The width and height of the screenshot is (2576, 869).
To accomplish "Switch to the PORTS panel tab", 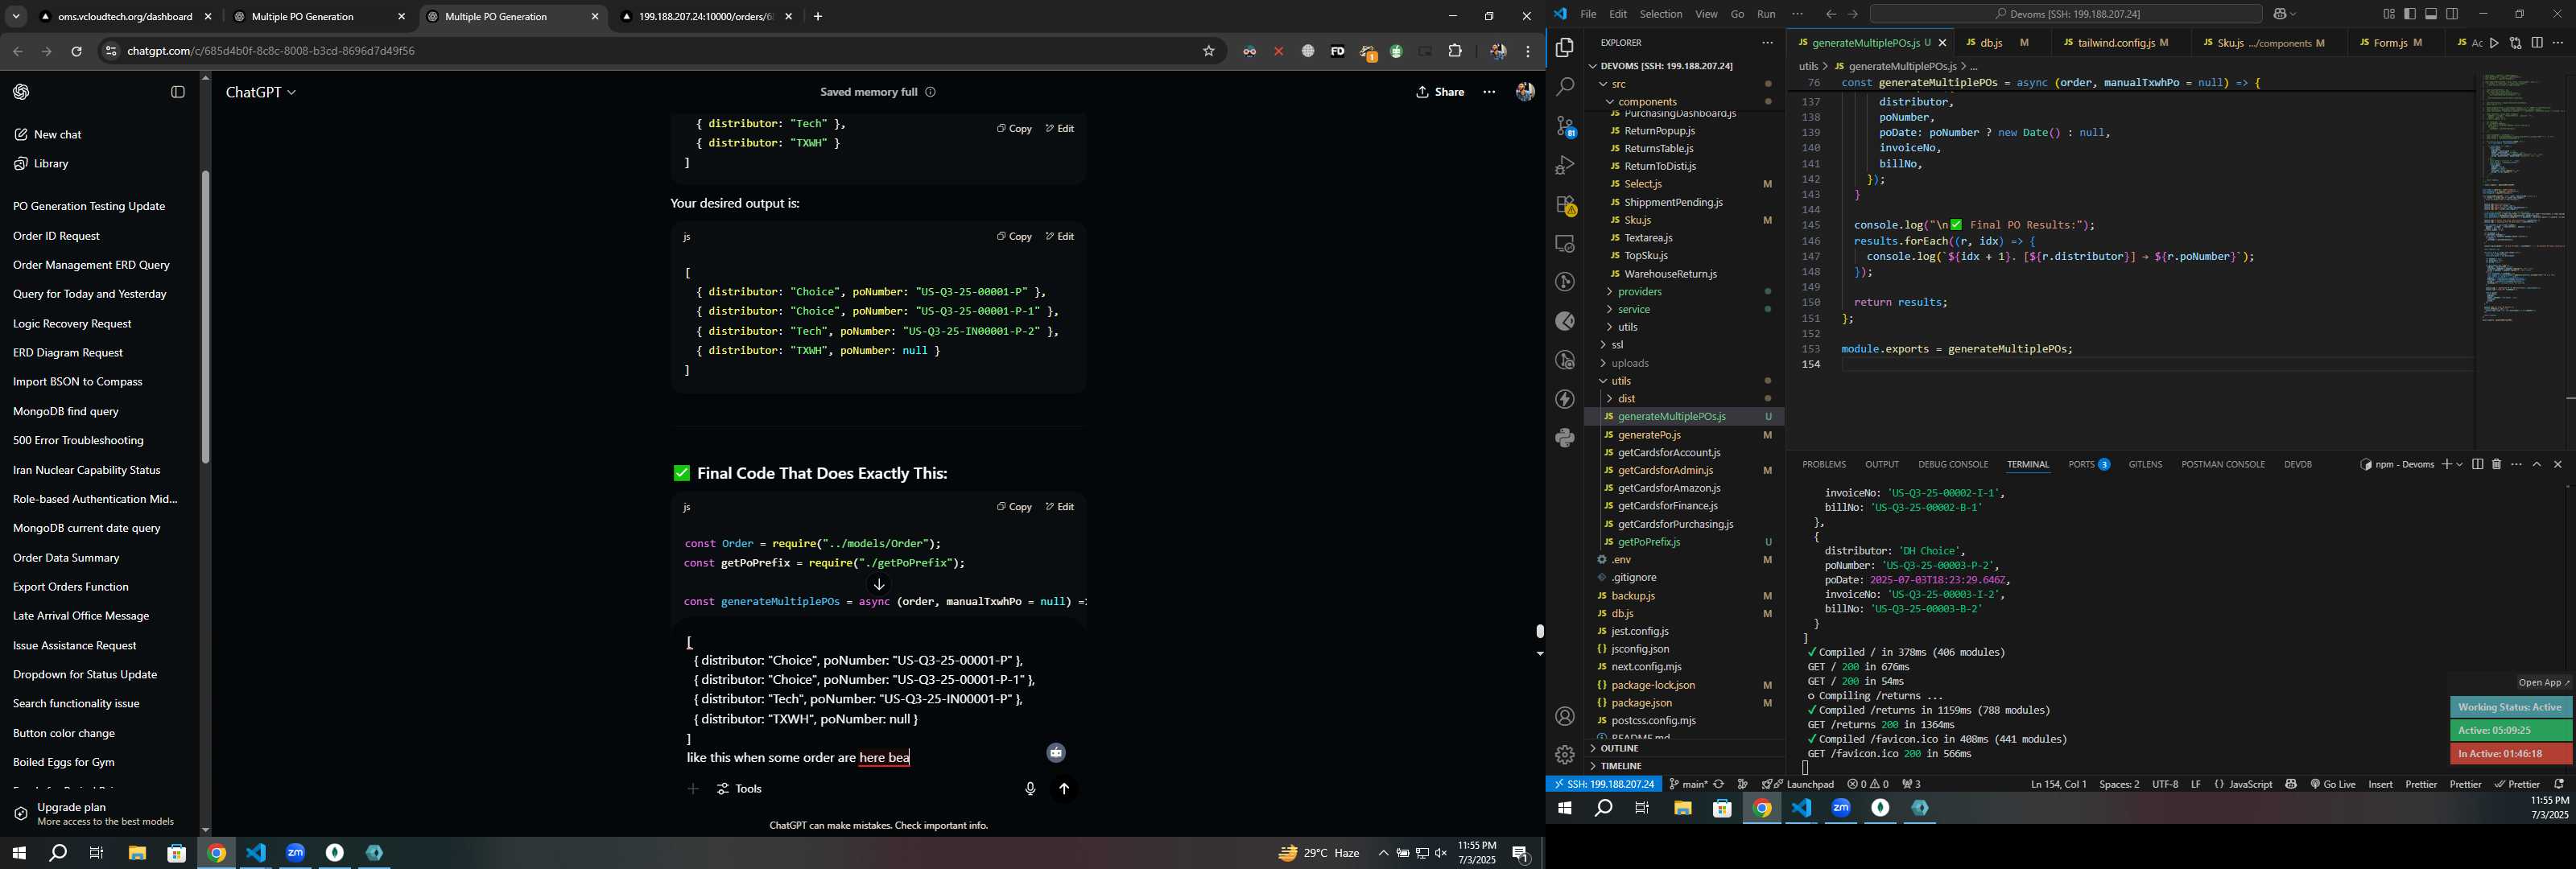I will coord(2089,464).
